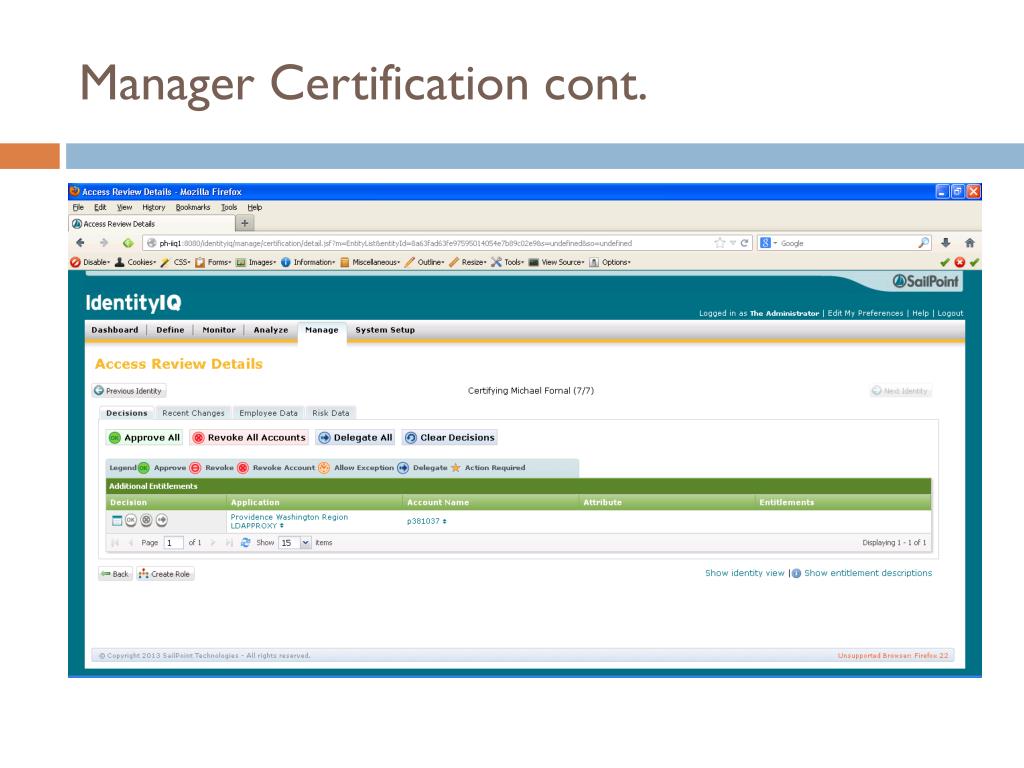Click the Clear Decisions button
Viewport: 1024px width, 768px height.
[449, 438]
